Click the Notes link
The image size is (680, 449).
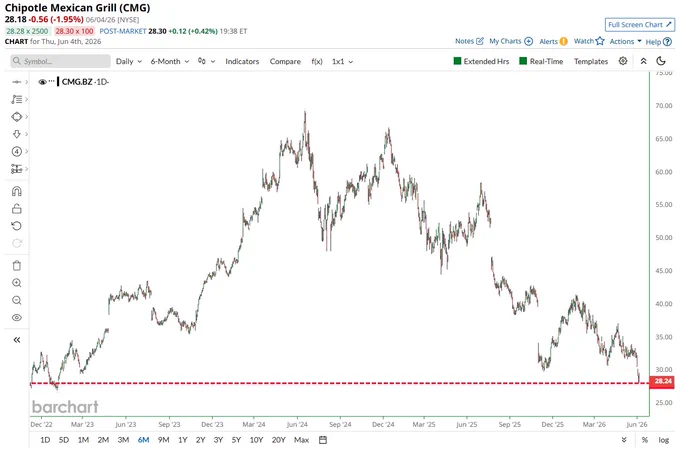(x=464, y=41)
